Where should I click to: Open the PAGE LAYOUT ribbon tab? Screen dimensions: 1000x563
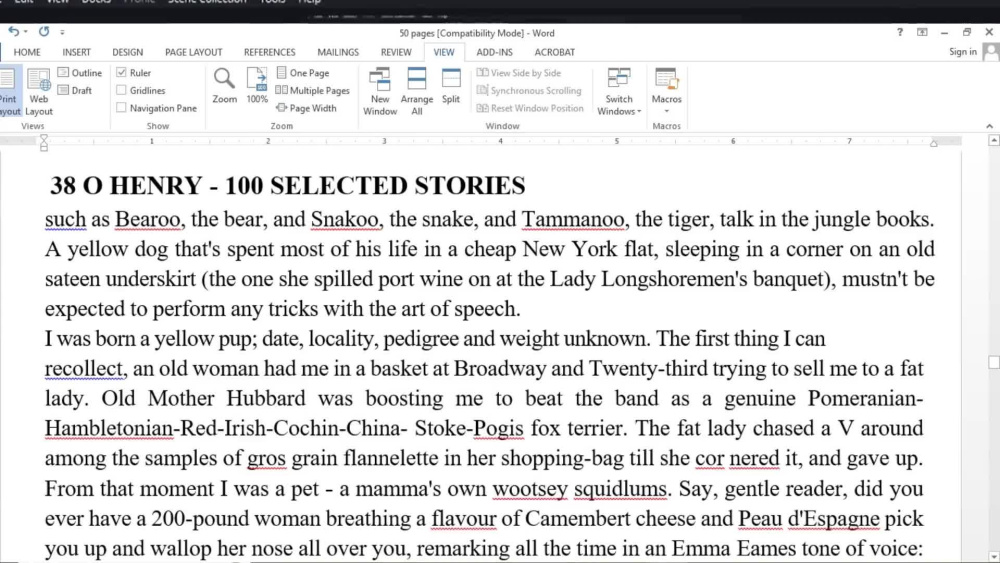point(193,52)
